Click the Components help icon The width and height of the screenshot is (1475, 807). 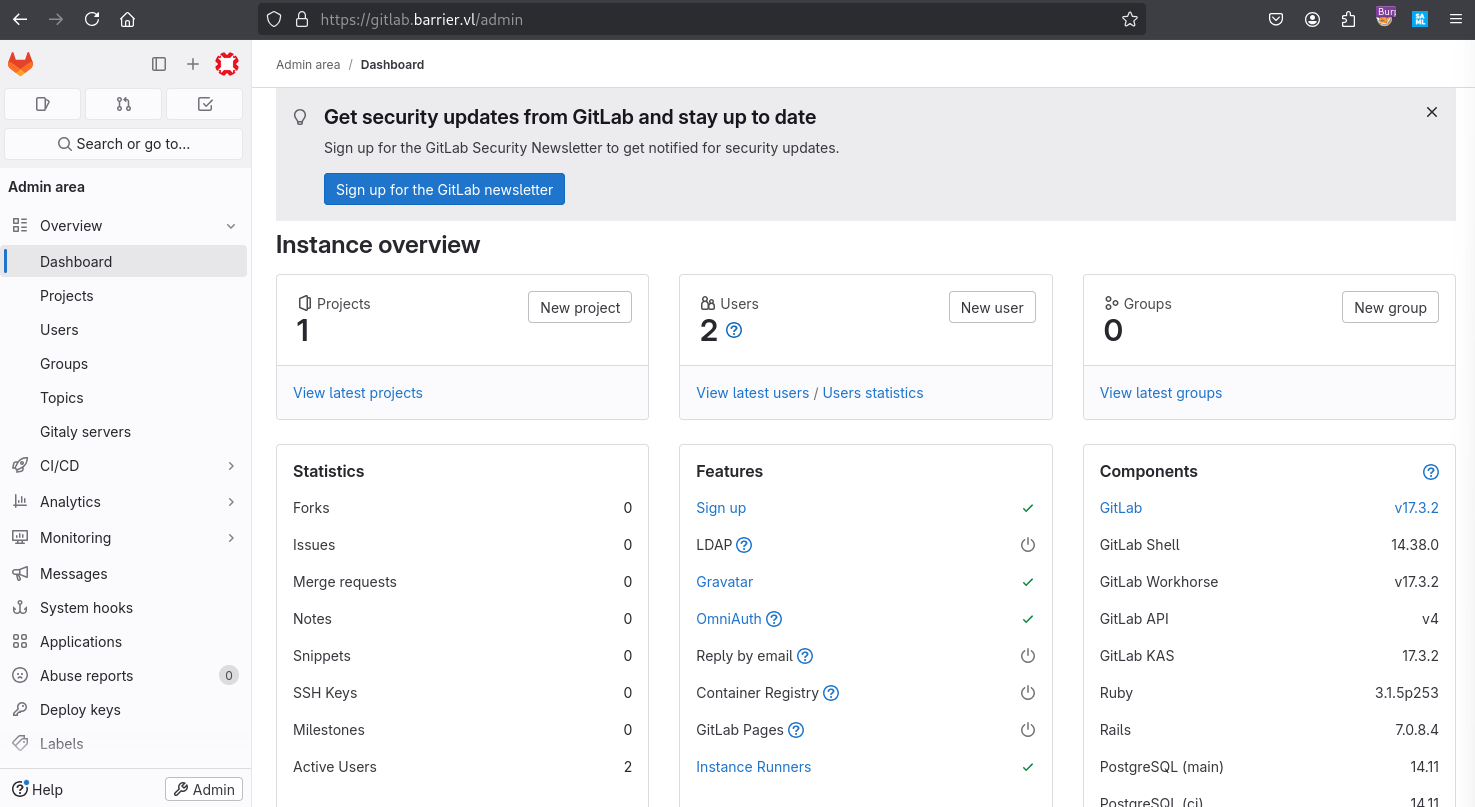coord(1431,472)
